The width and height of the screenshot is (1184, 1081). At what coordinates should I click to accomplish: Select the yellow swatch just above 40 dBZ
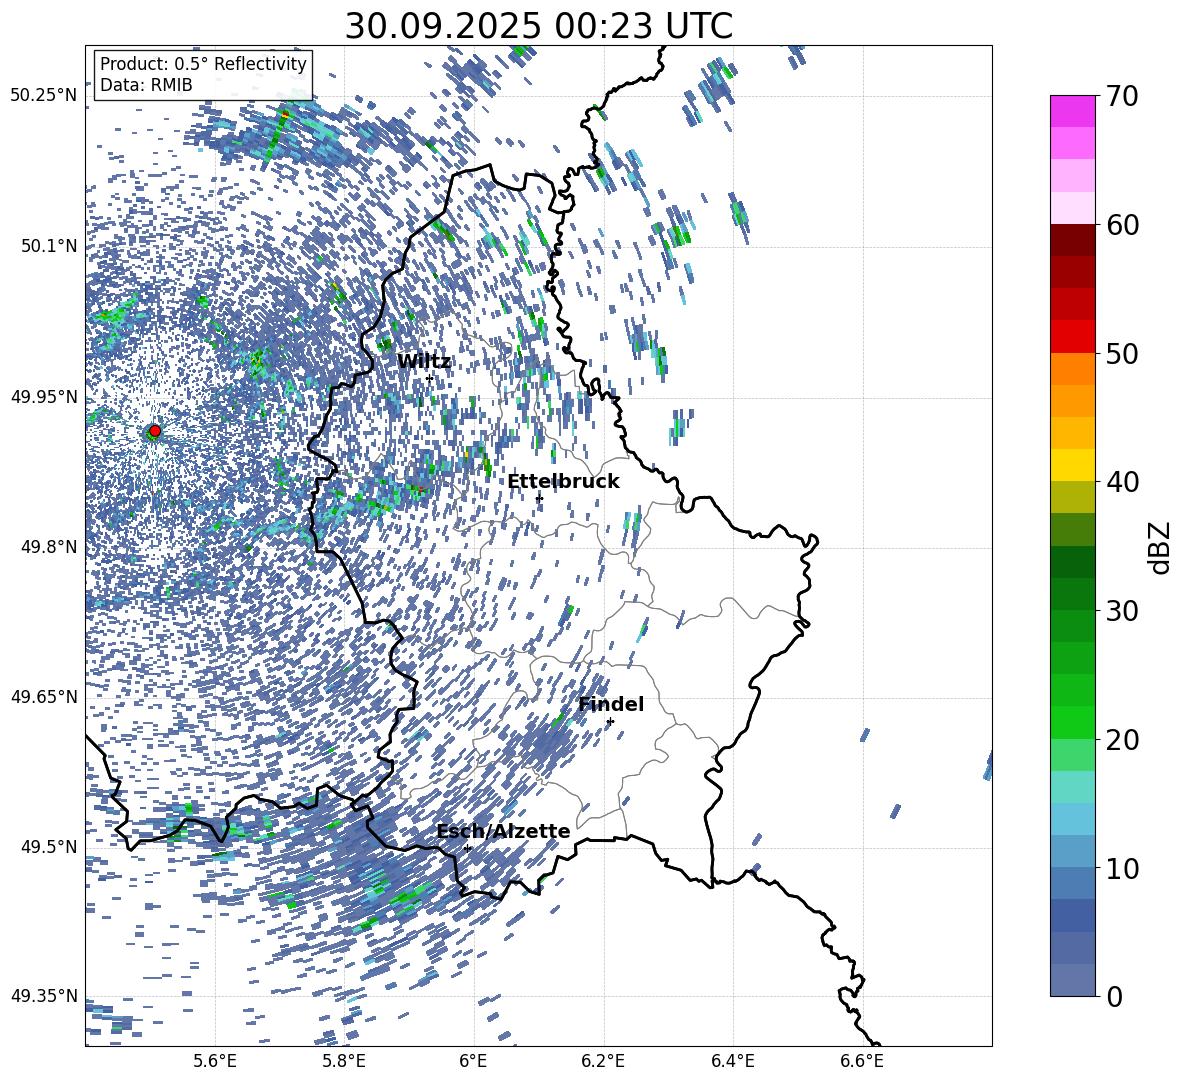coord(1073,465)
